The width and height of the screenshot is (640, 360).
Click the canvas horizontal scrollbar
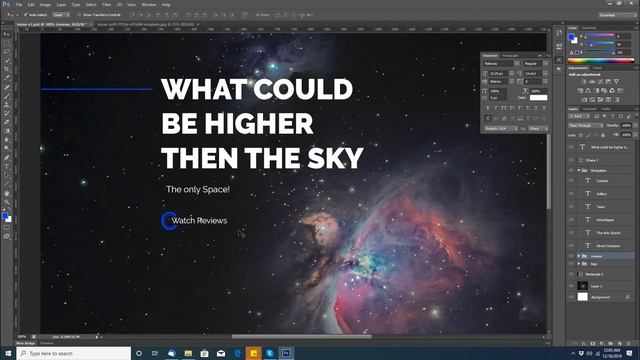[302, 337]
